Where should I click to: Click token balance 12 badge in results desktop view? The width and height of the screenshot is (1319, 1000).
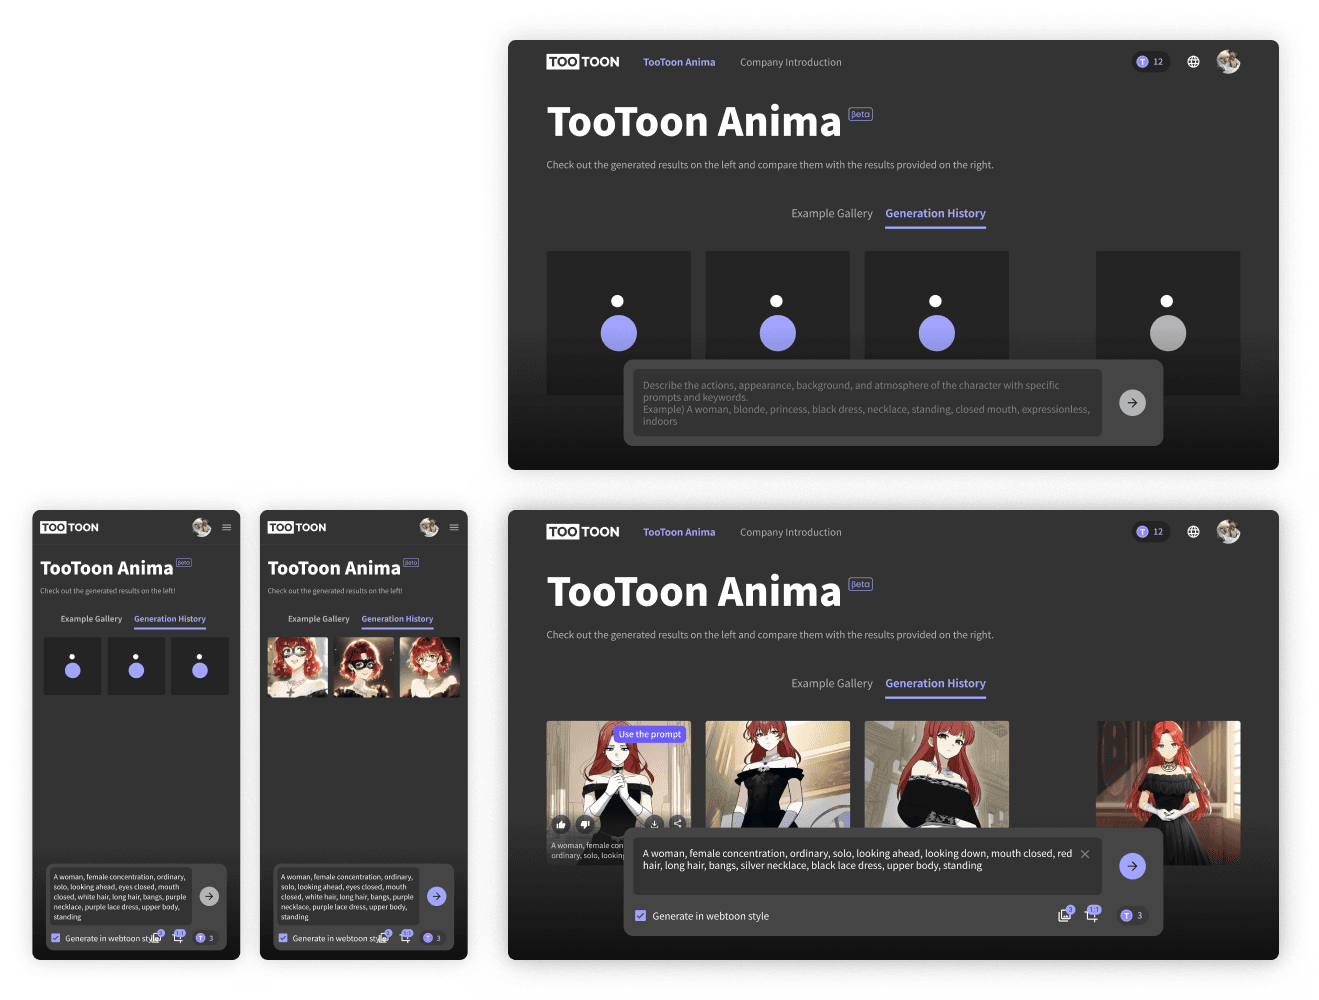1150,532
